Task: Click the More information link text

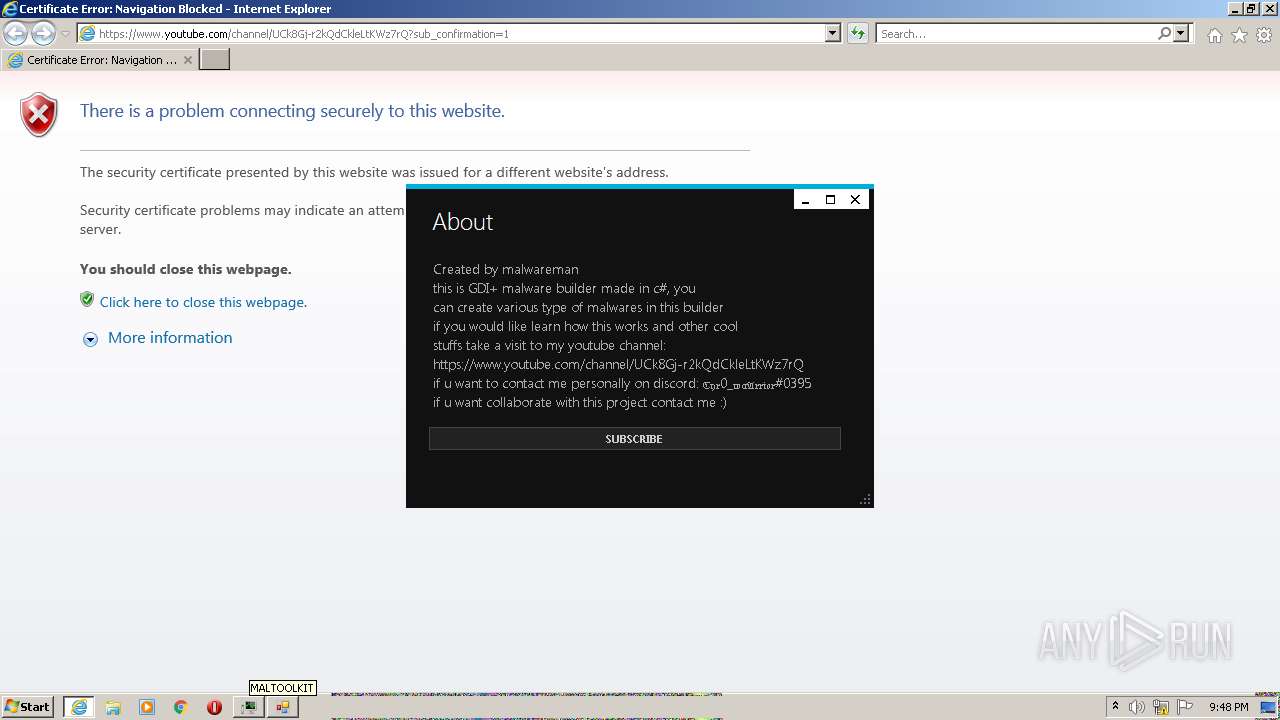Action: coord(170,338)
